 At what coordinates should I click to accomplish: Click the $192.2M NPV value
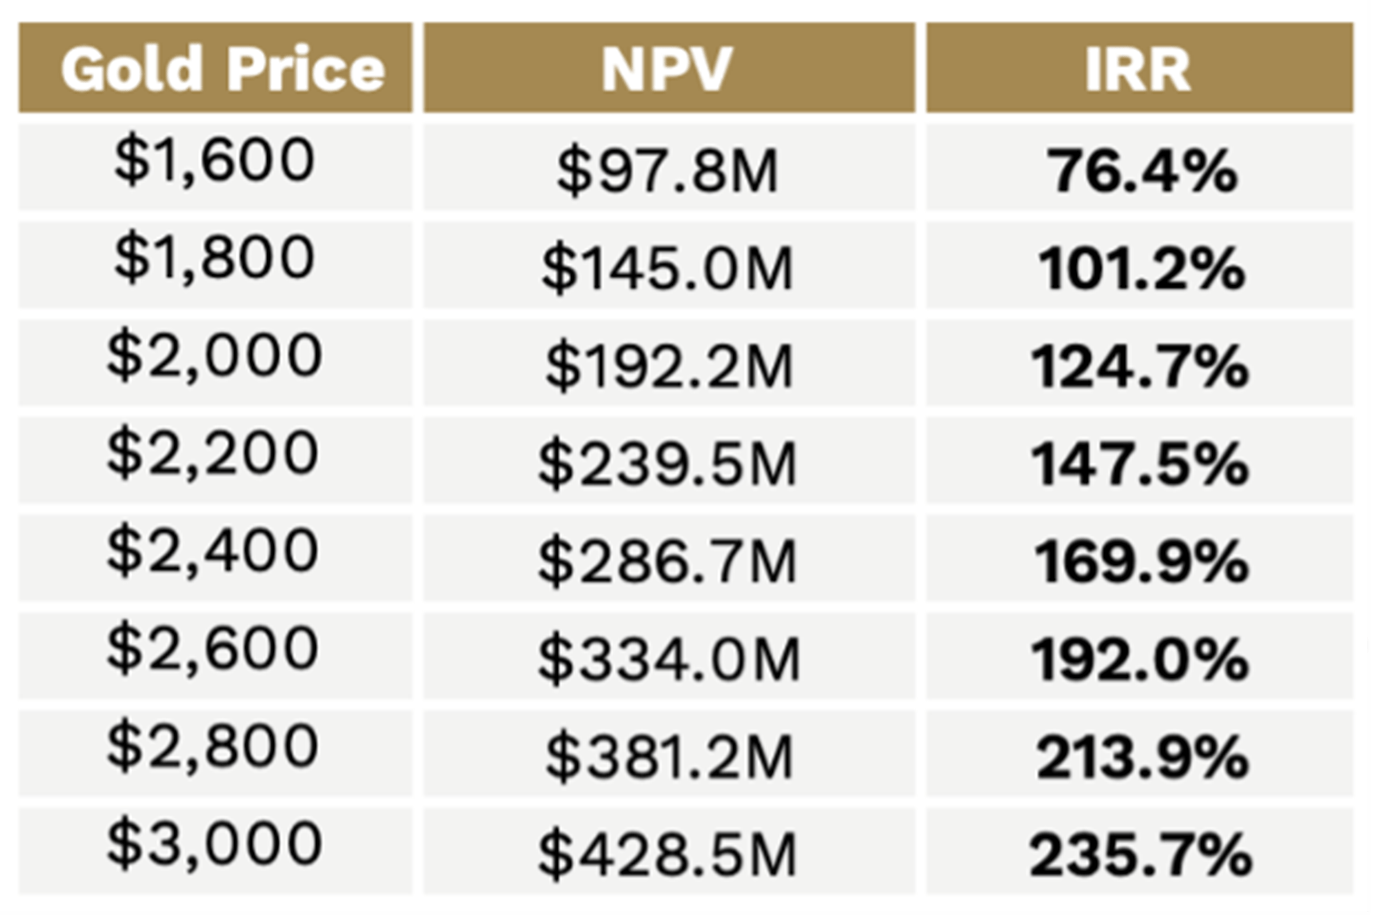(668, 366)
